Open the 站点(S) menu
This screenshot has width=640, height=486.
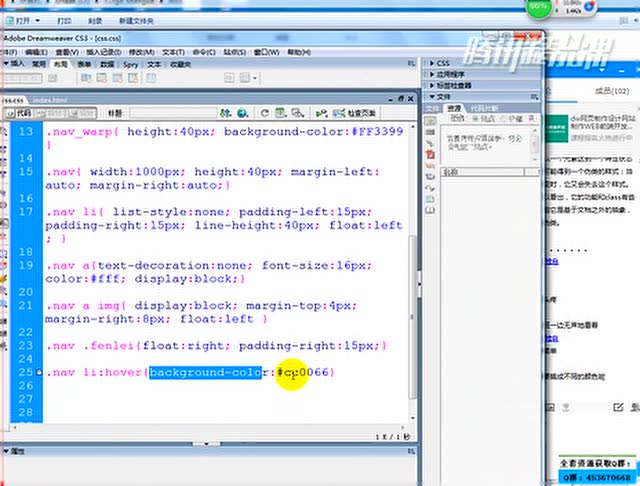click(x=235, y=52)
